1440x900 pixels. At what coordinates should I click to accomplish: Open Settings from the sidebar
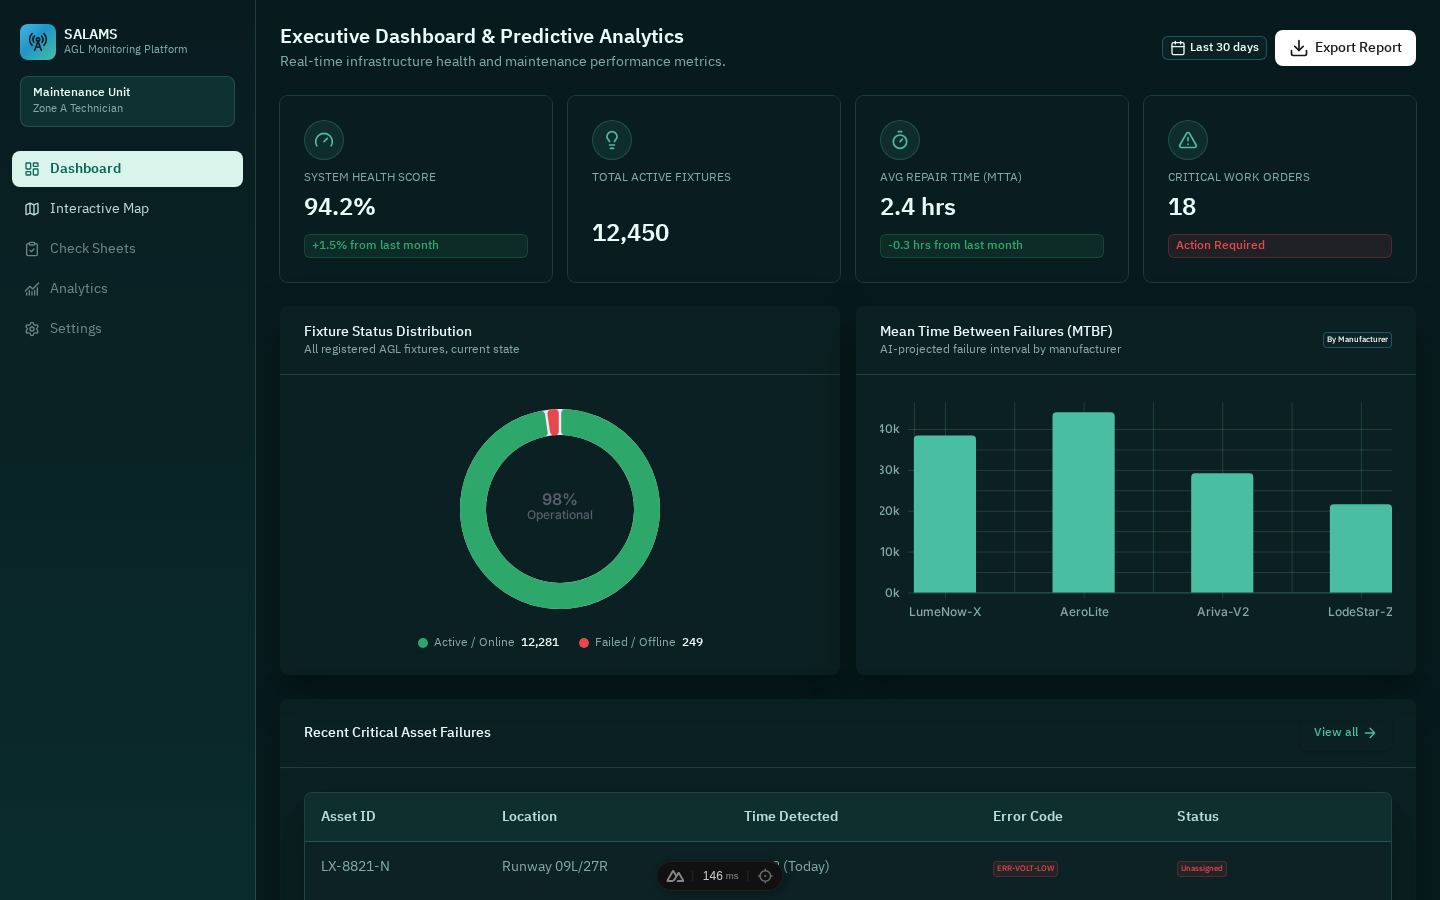(127, 329)
